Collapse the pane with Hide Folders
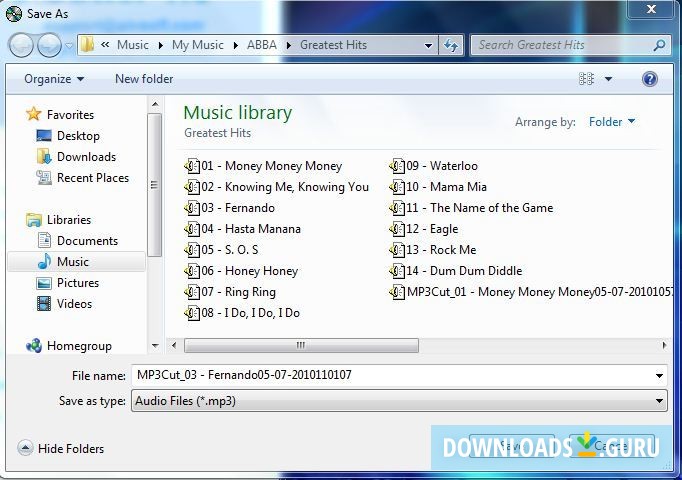Viewport: 682px width, 480px height. [x=61, y=448]
